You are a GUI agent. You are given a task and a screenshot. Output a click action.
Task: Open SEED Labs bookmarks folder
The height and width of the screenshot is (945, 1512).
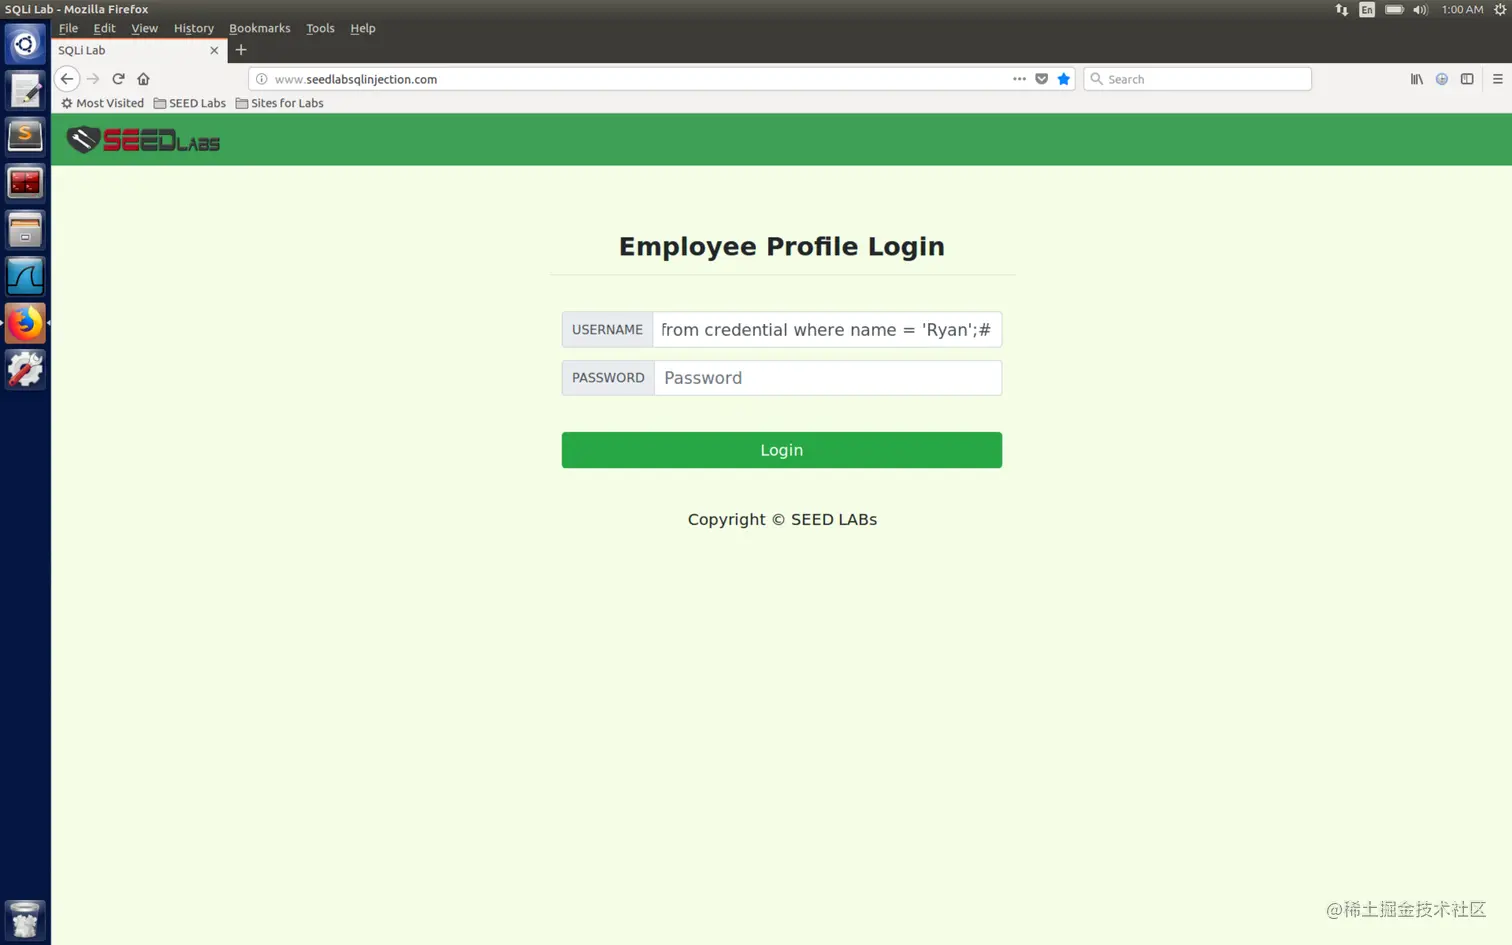point(190,103)
